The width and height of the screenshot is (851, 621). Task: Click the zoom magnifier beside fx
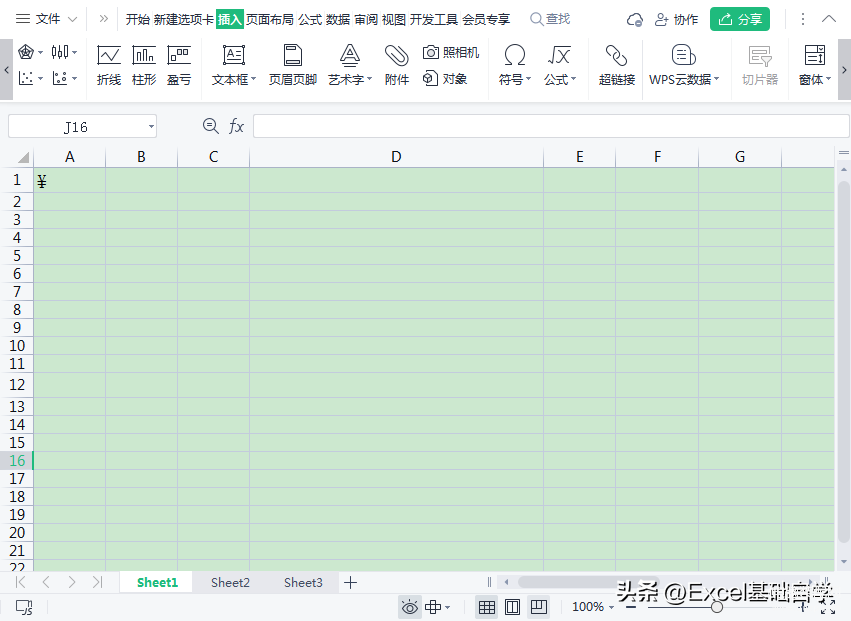click(x=211, y=126)
